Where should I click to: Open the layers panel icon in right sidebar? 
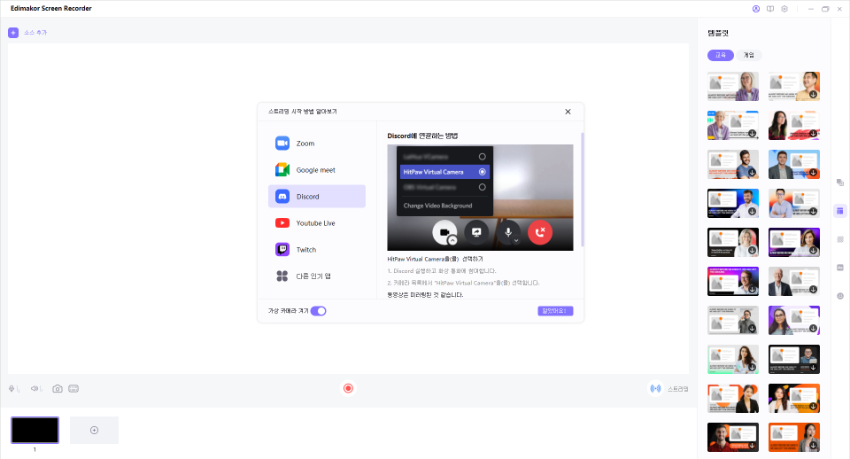(840, 182)
